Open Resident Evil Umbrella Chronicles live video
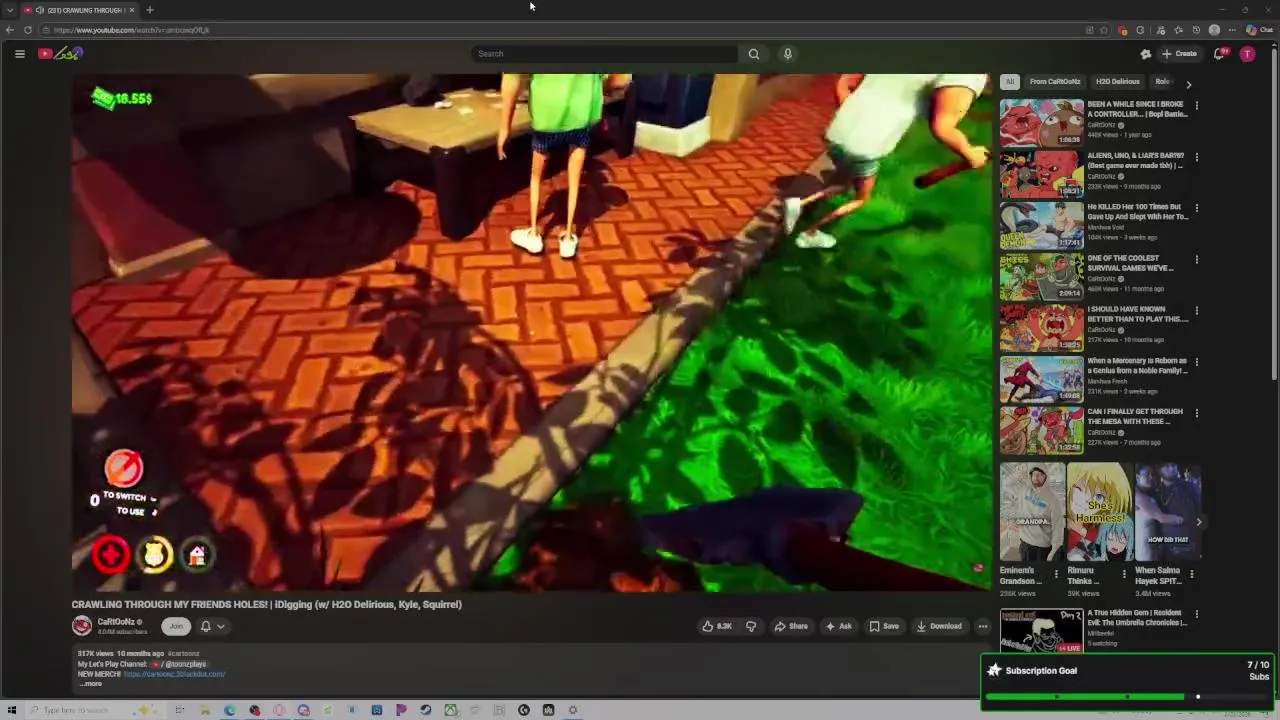 pos(1041,632)
